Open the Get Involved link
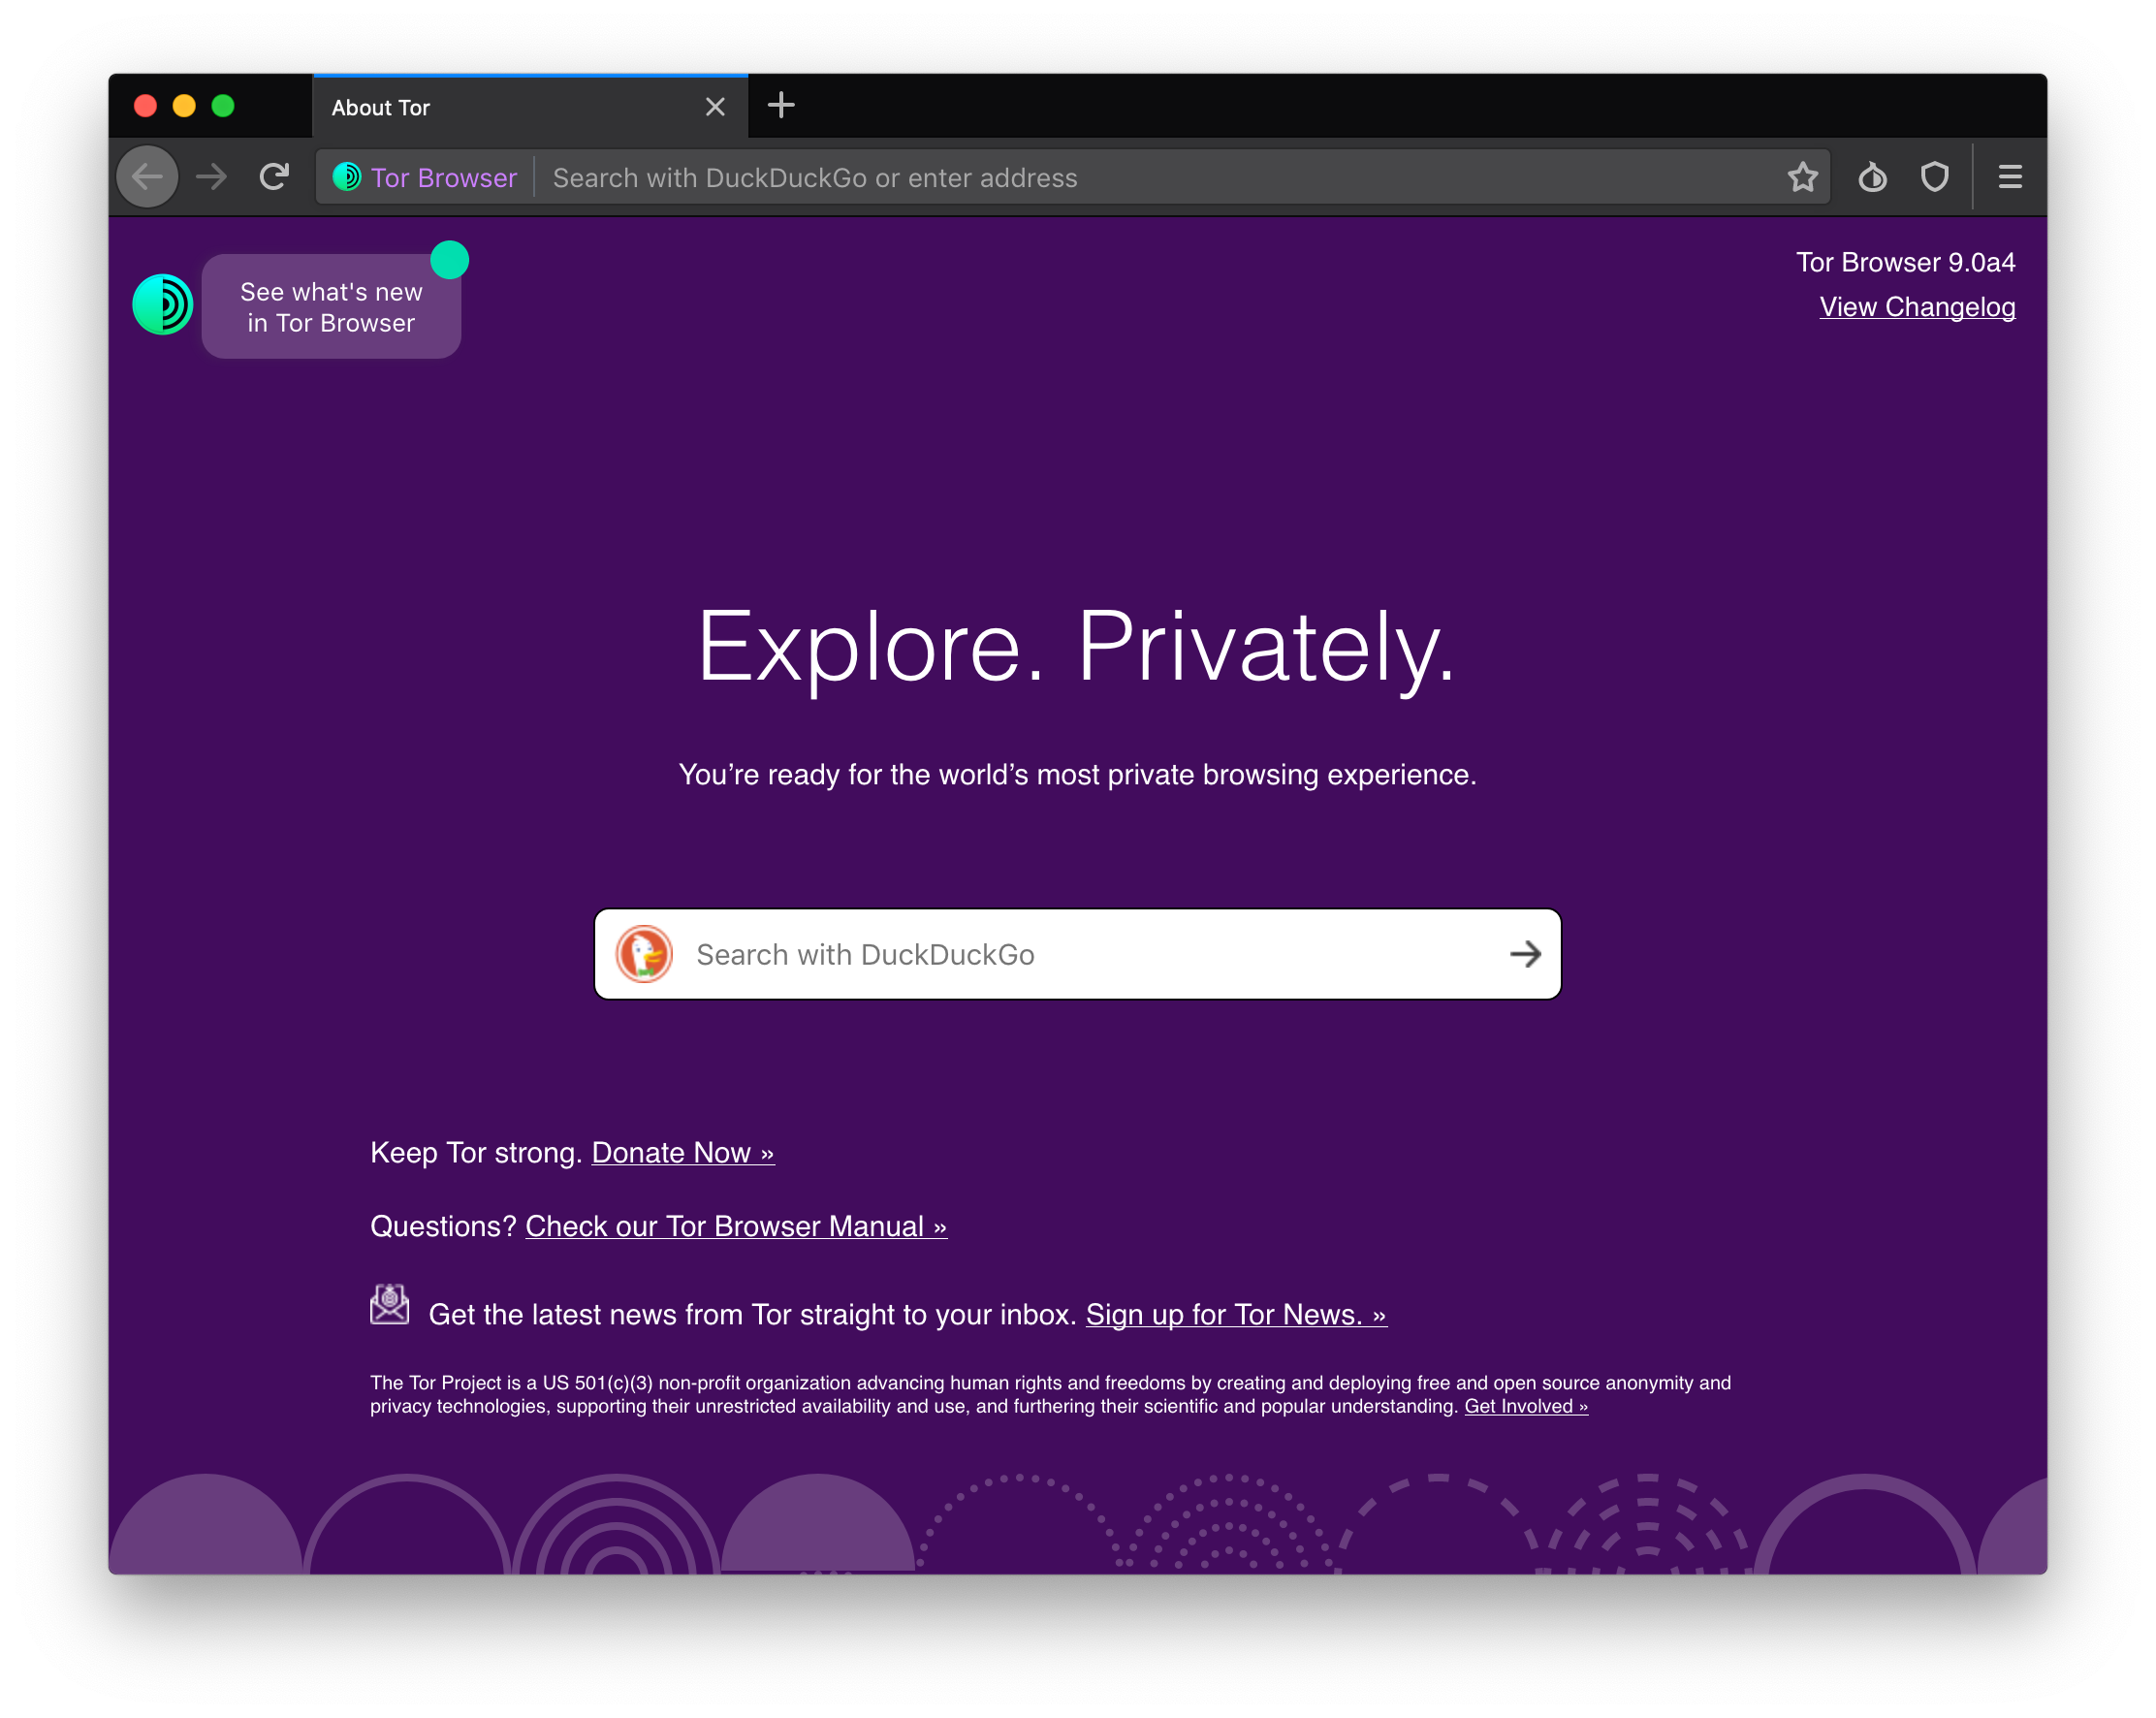 1526,1406
